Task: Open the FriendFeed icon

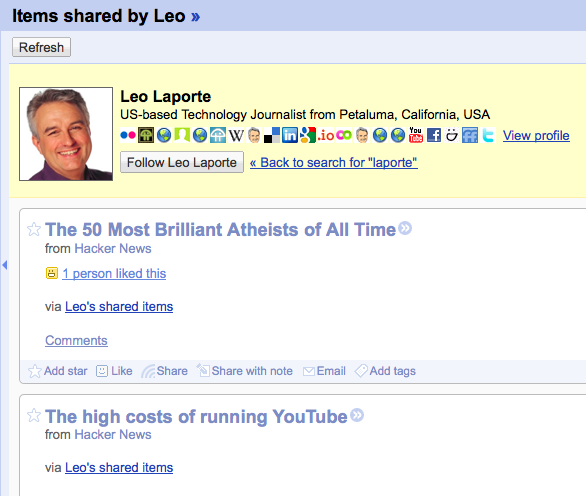Action: coord(470,135)
